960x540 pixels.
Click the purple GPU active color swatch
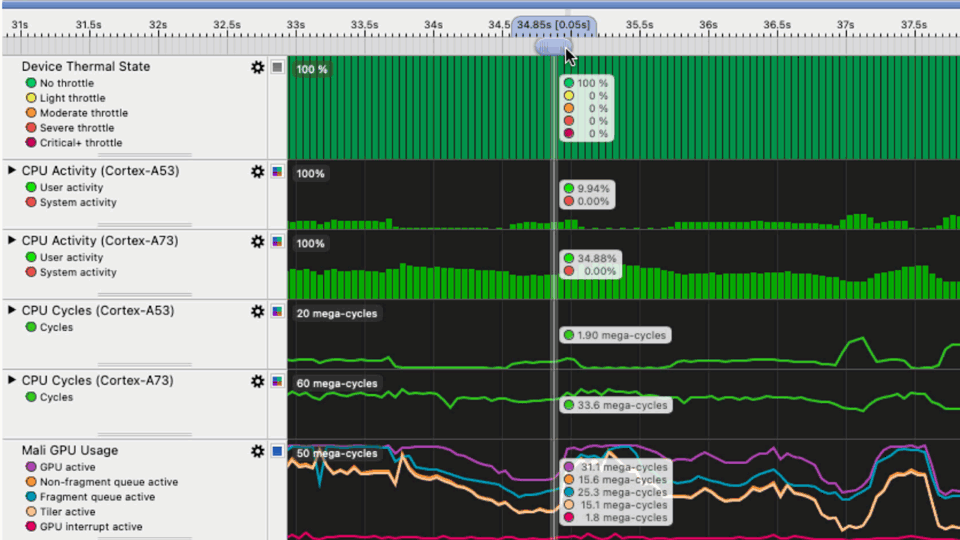tap(30, 467)
